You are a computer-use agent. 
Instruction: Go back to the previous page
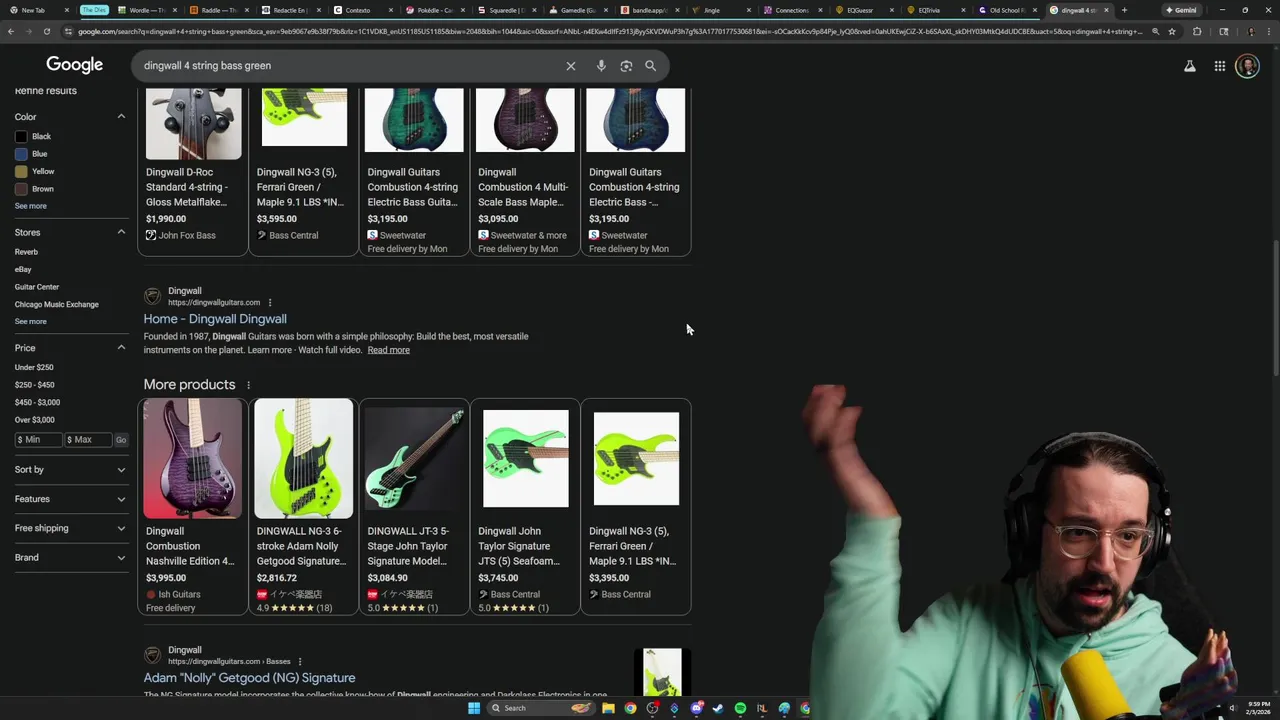[x=11, y=31]
